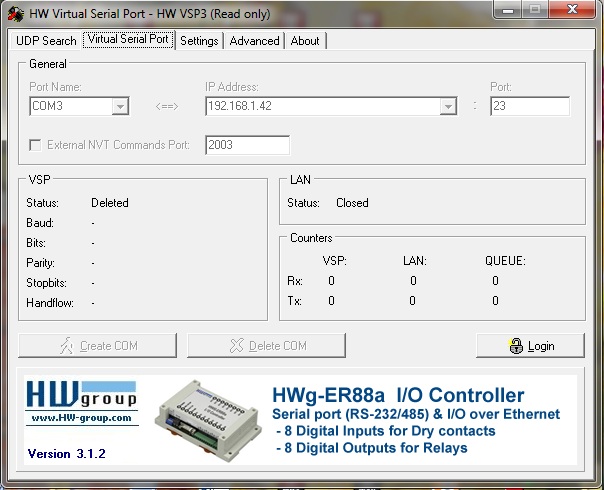This screenshot has height=490, width=604.
Task: Click the X icon on Delete COM
Action: [x=237, y=346]
